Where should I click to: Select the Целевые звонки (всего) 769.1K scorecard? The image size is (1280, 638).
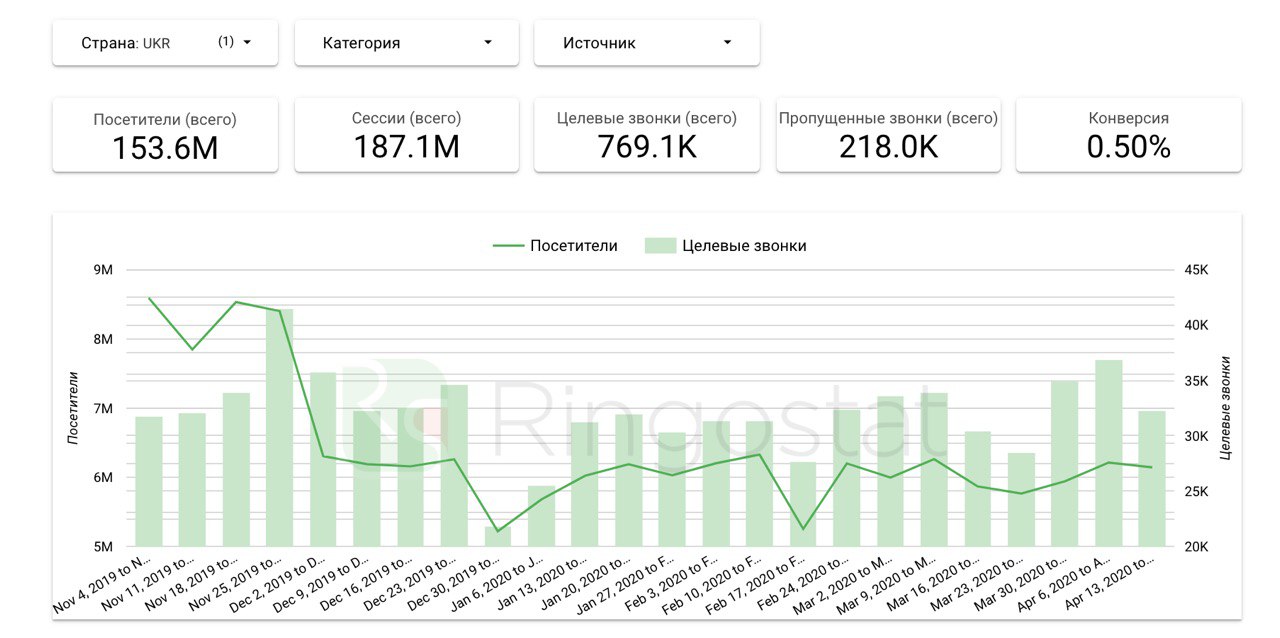point(647,135)
